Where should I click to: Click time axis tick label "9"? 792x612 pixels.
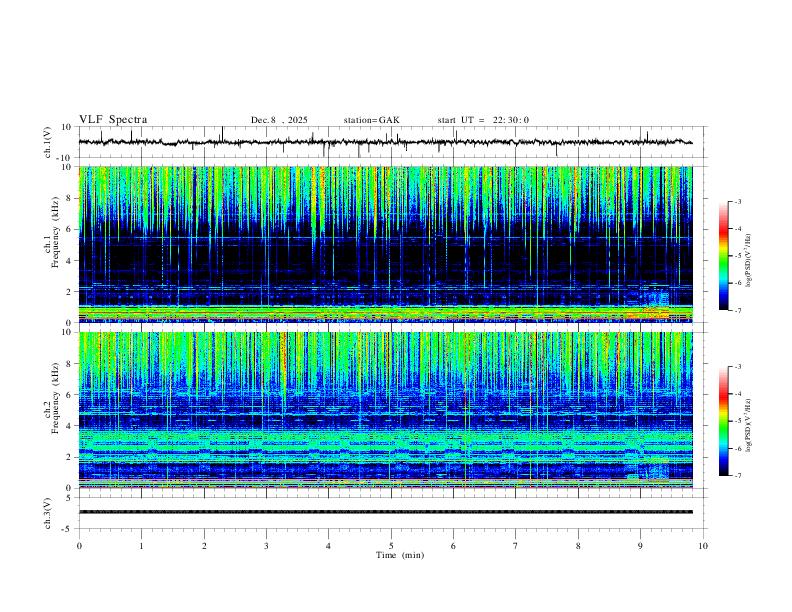(640, 546)
